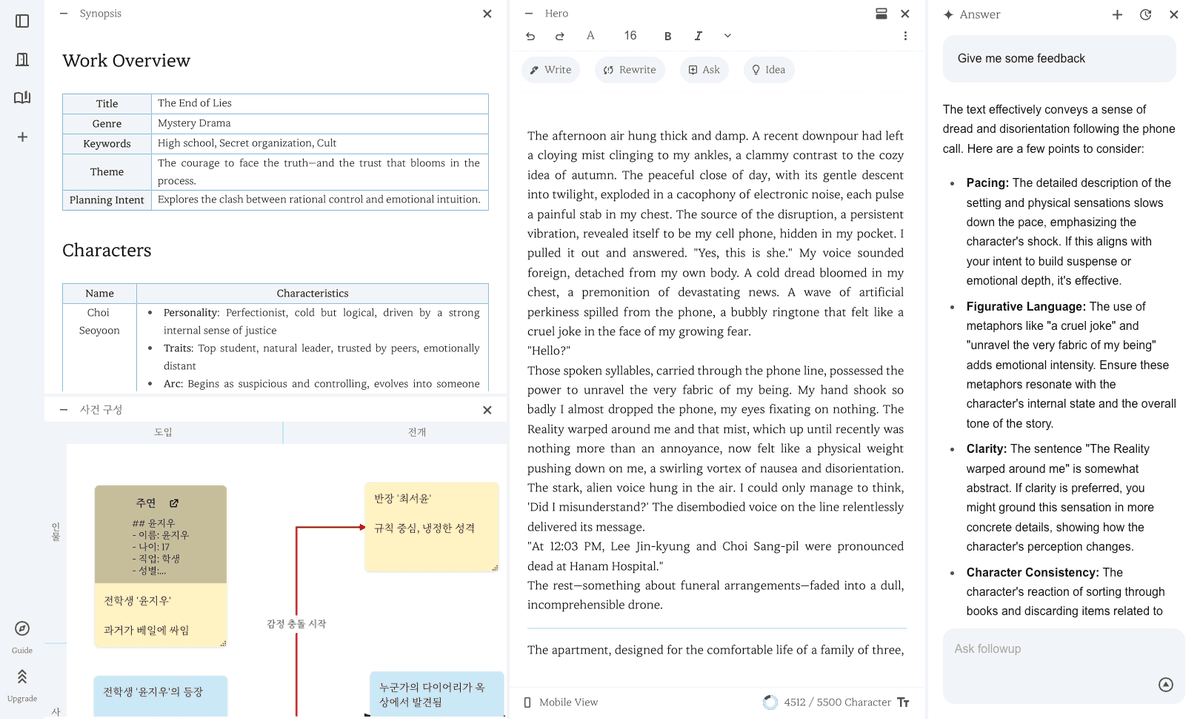
Task: Close the Answer panel
Action: (1174, 15)
